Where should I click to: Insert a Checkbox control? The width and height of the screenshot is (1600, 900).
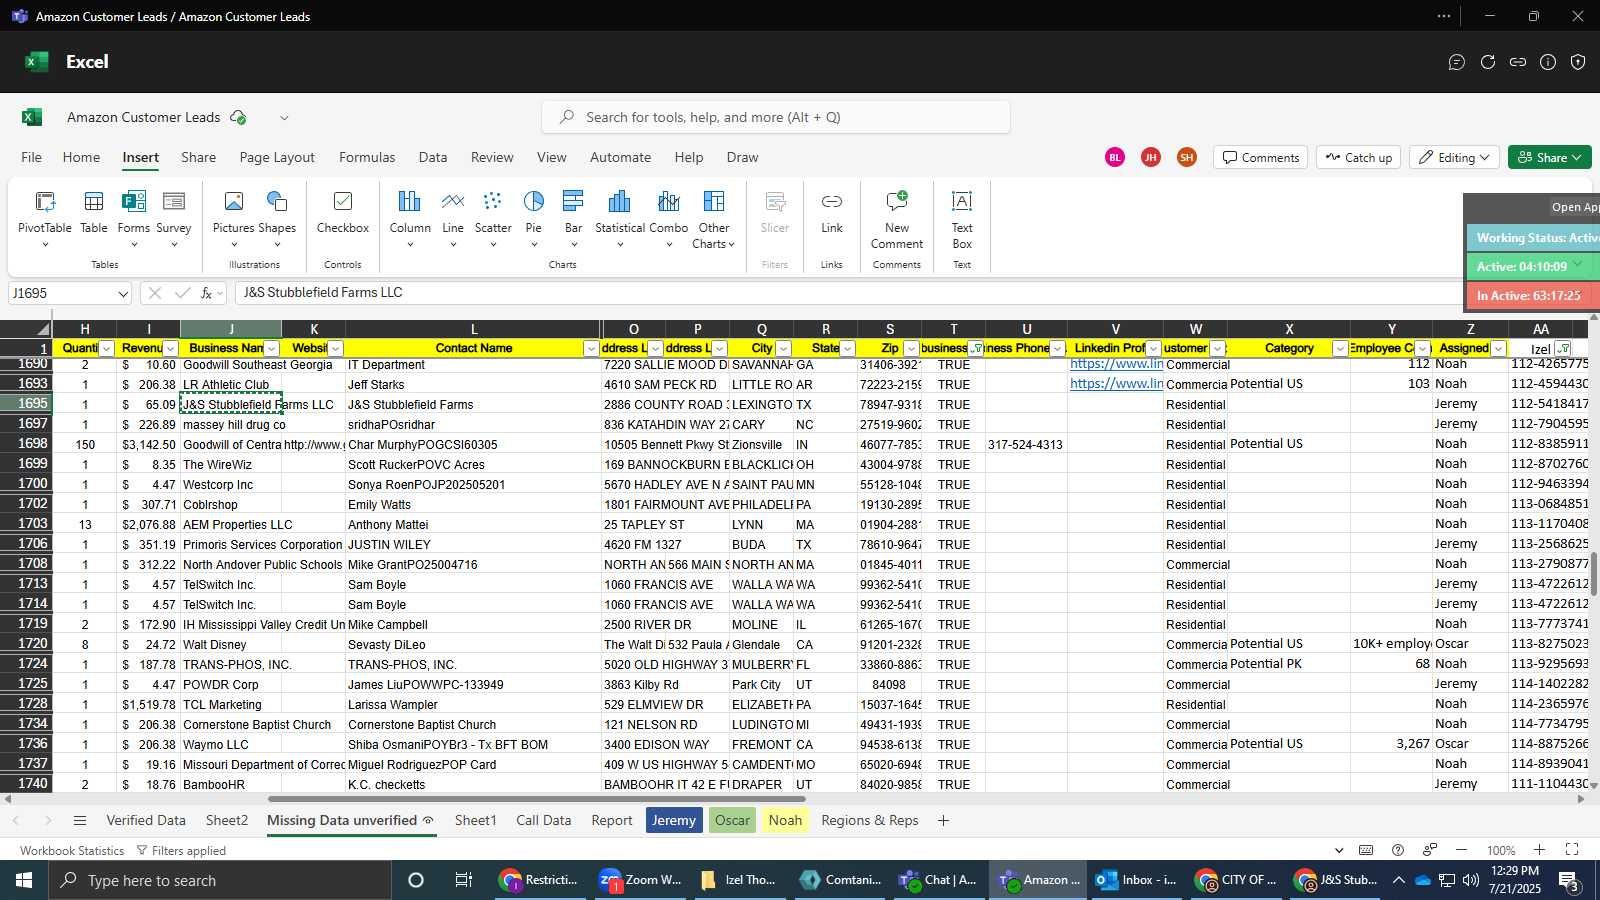[343, 212]
